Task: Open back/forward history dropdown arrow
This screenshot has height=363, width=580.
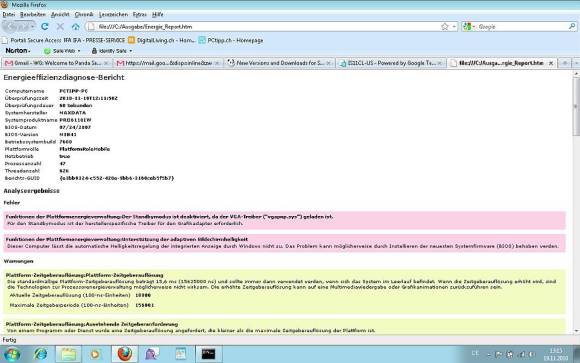Action: pyautogui.click(x=32, y=27)
